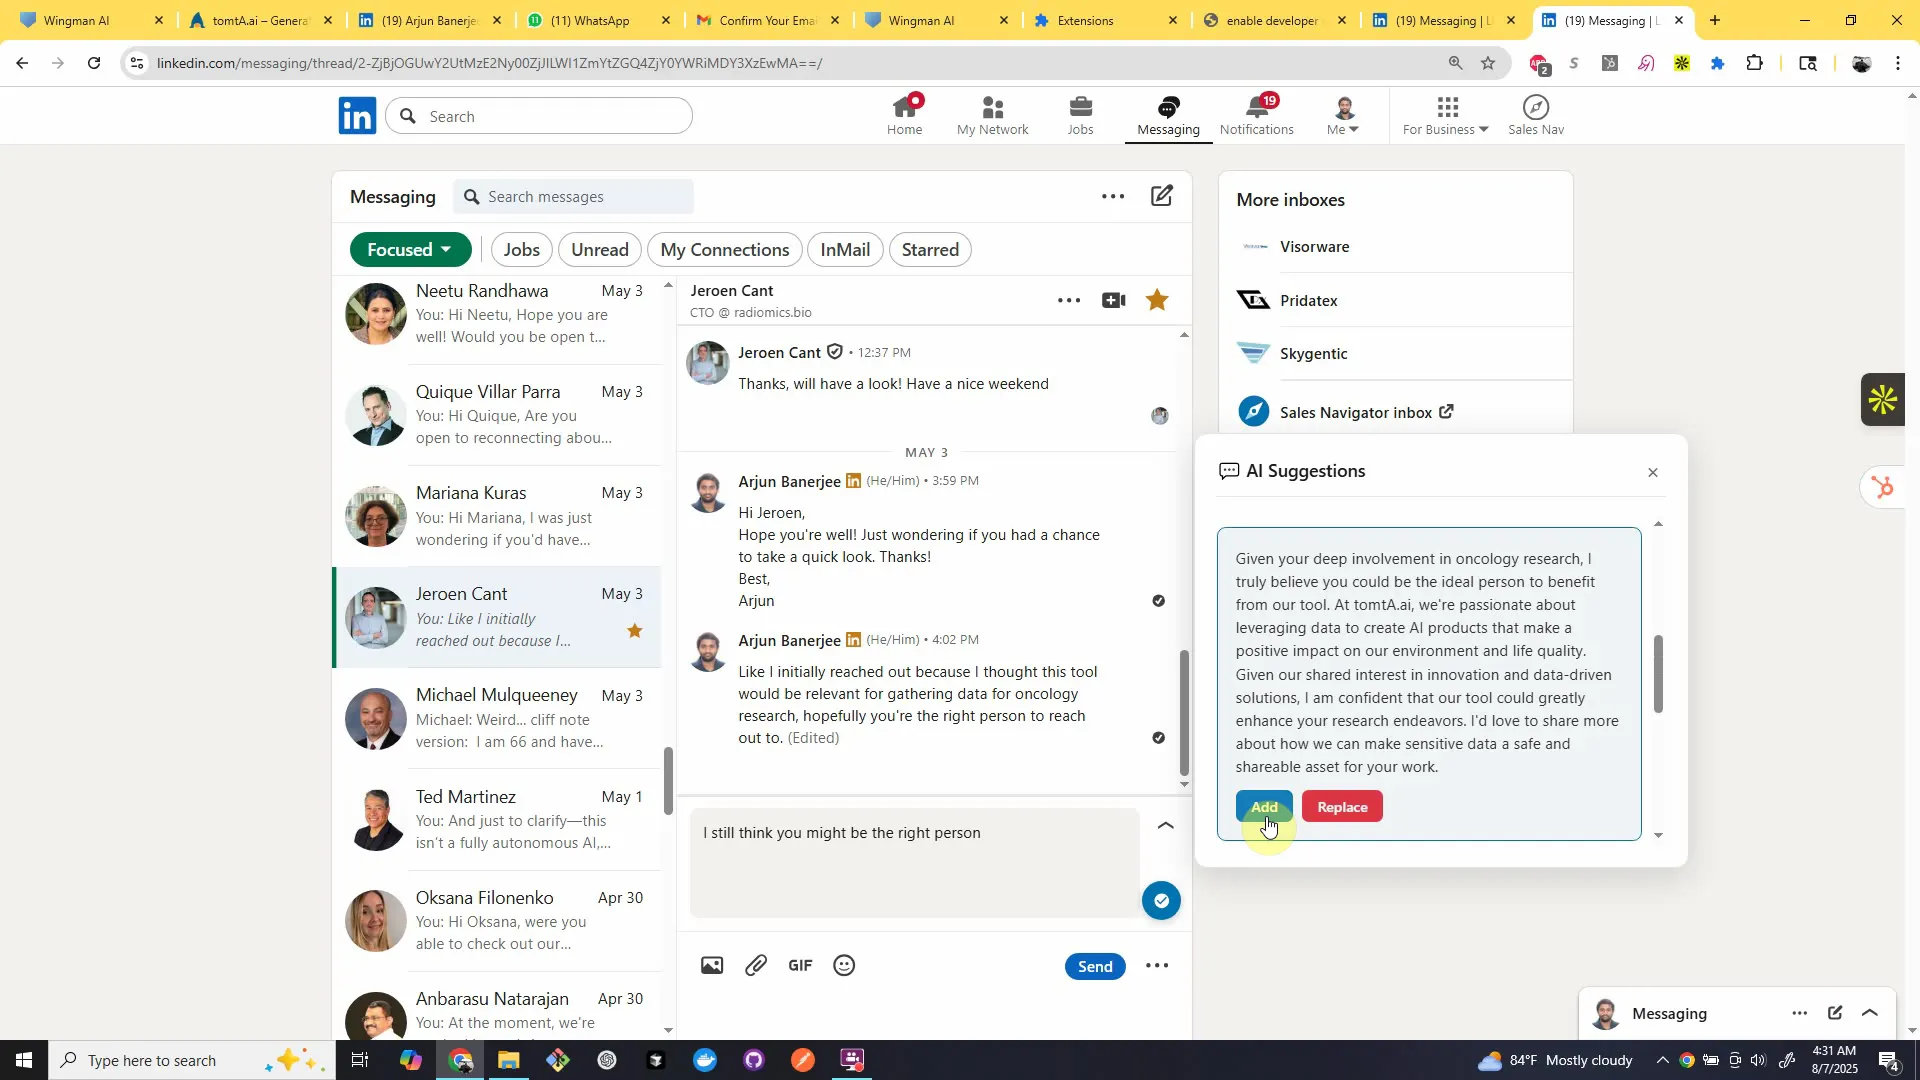This screenshot has height=1080, width=1920.
Task: Filter messages by Unread
Action: 600,250
